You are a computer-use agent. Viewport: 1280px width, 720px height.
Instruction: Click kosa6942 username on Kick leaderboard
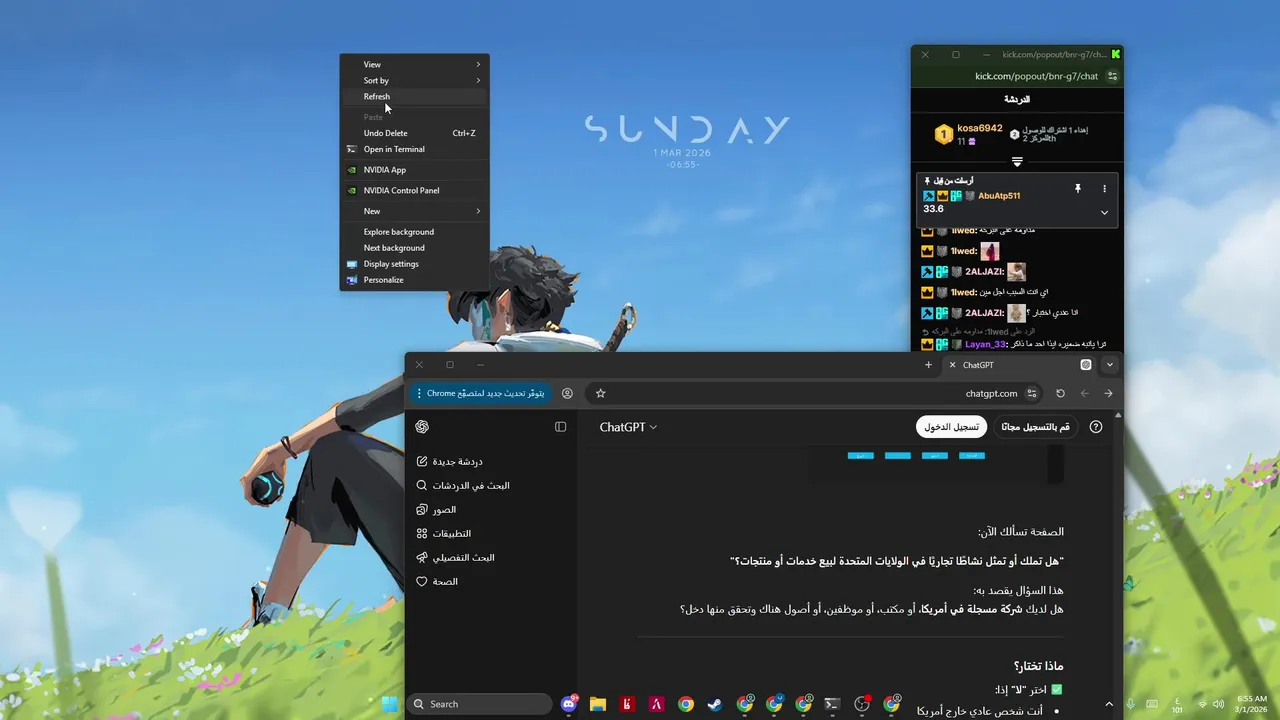point(979,128)
